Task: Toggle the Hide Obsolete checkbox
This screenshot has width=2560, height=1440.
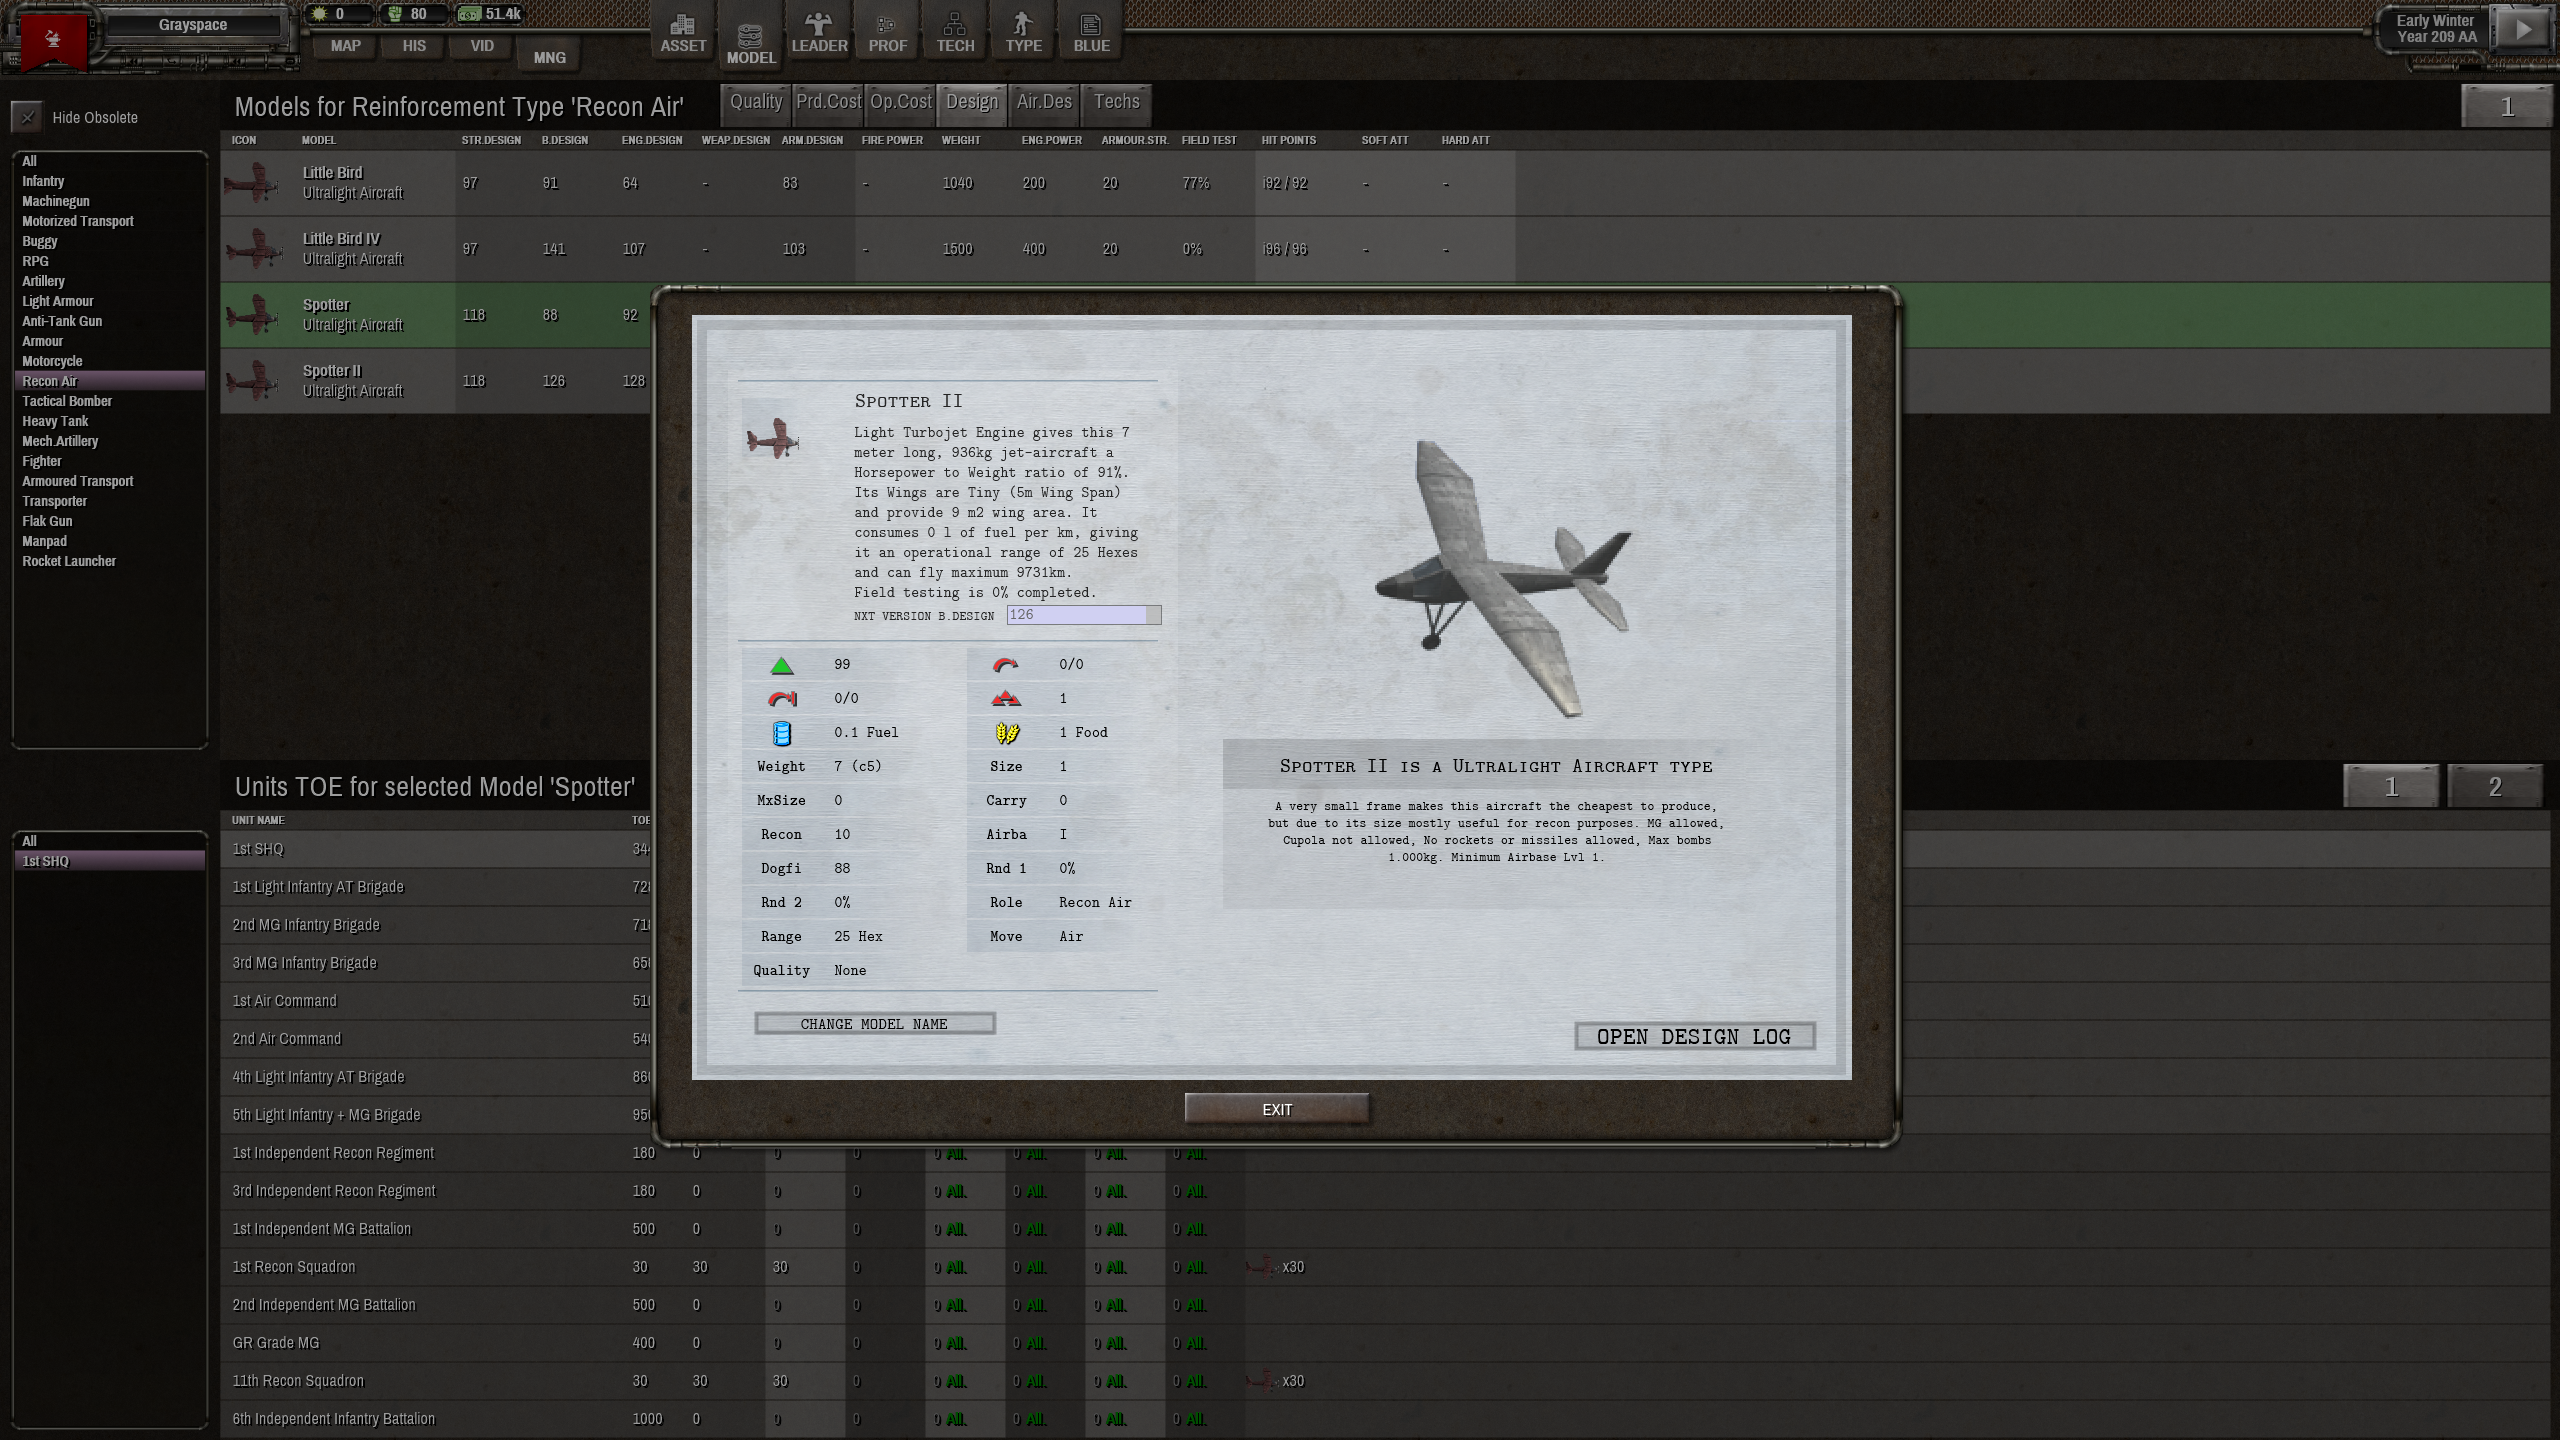Action: click(28, 118)
